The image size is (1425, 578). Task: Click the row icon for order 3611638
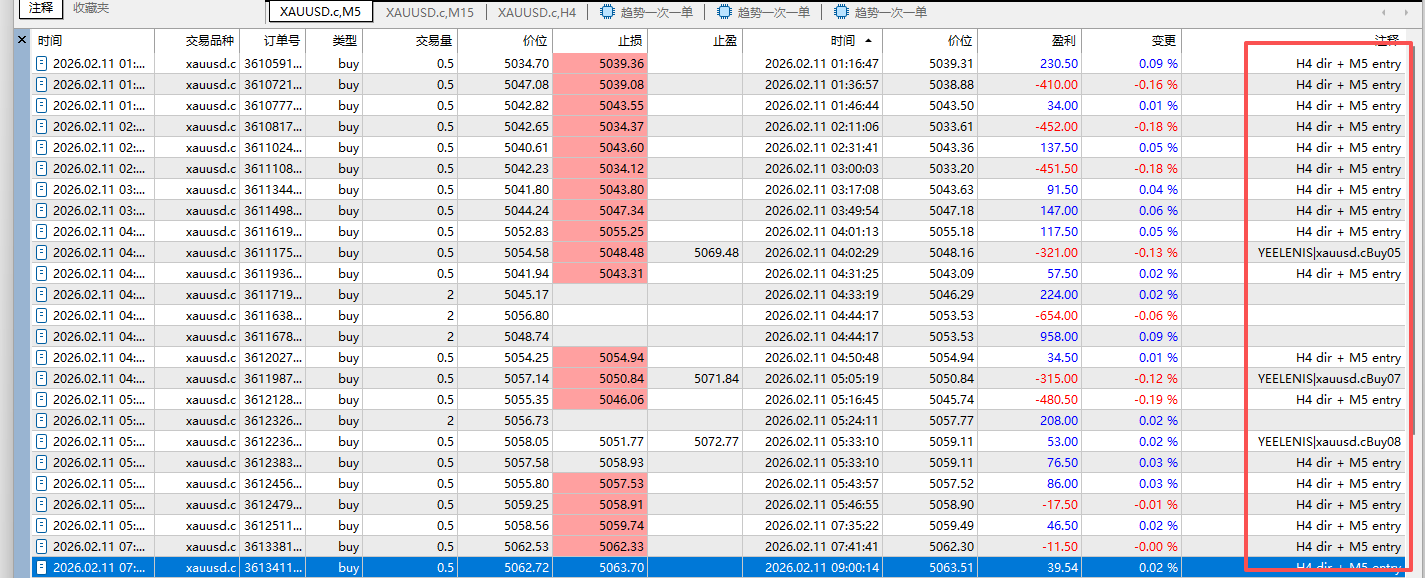point(42,315)
